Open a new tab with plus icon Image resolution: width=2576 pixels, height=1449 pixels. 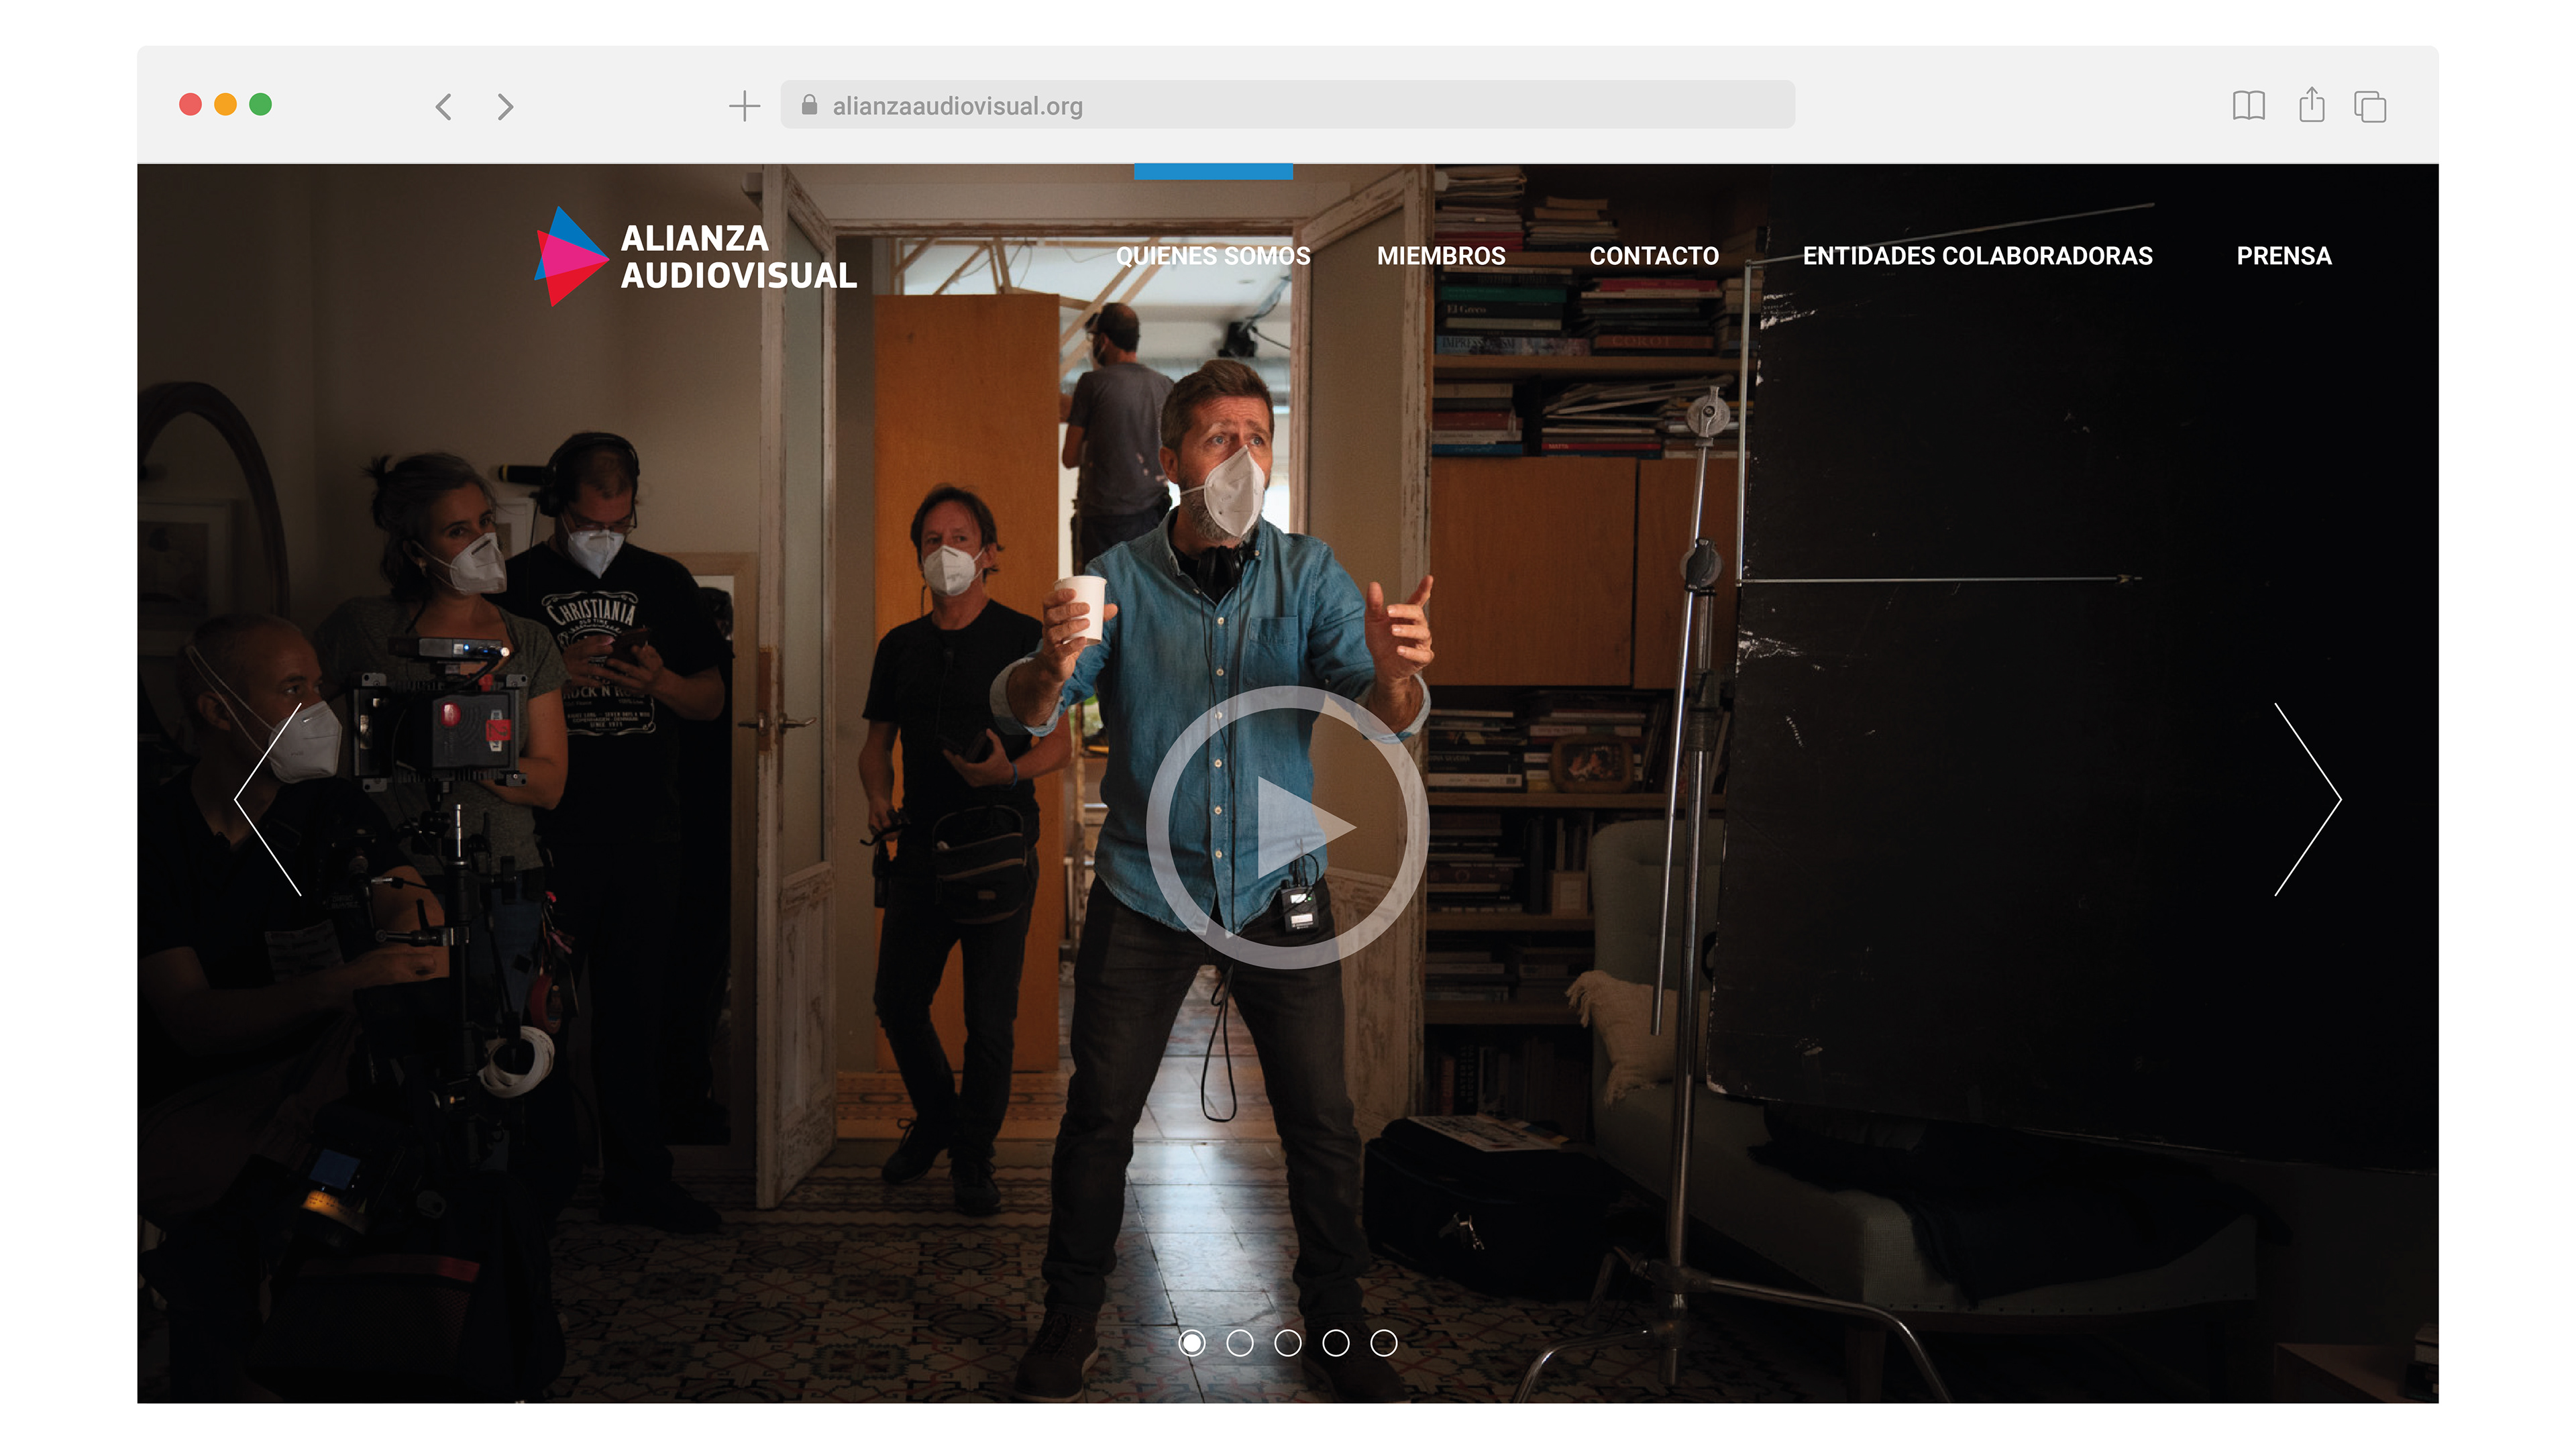[x=744, y=106]
